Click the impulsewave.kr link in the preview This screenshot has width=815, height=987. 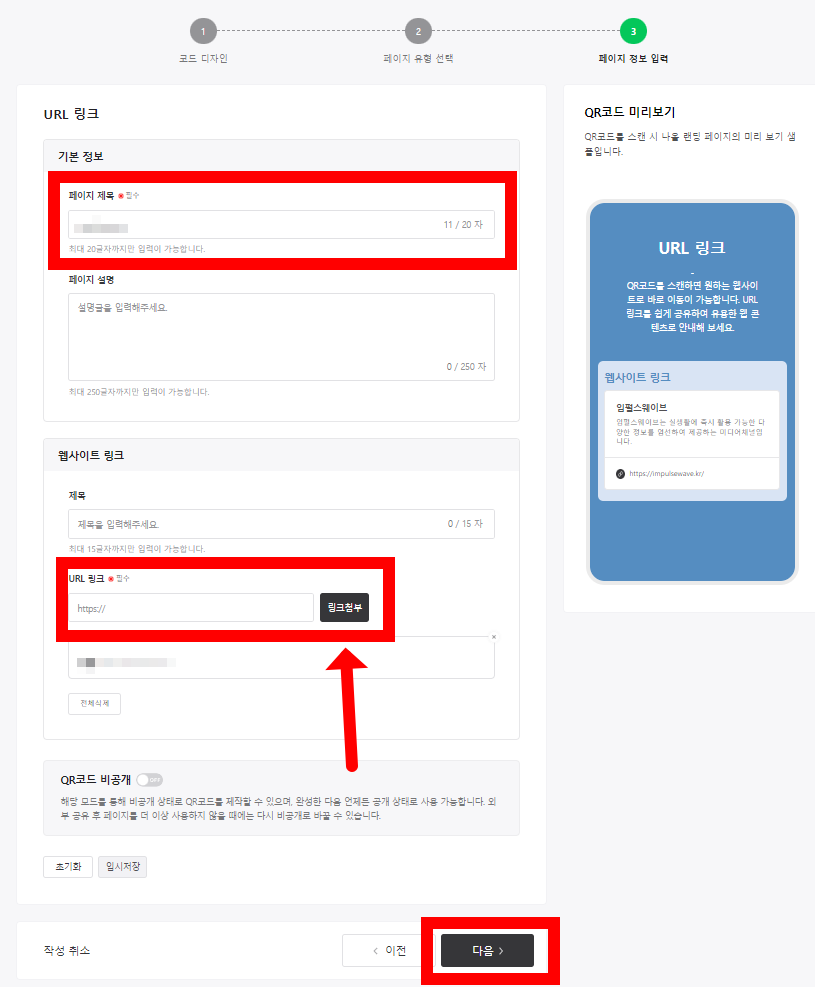click(x=666, y=474)
